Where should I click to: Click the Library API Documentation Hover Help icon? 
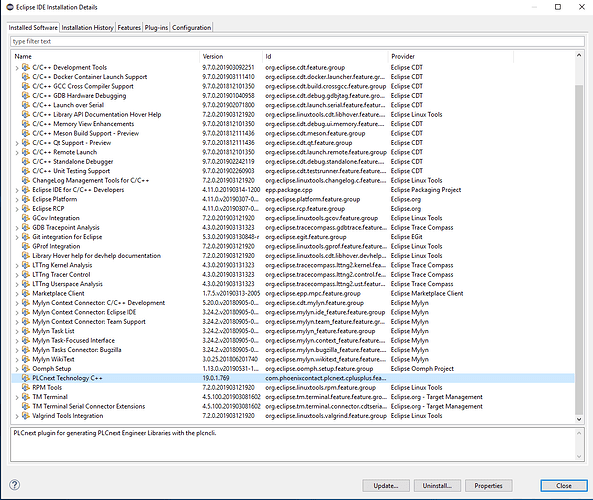(26, 115)
